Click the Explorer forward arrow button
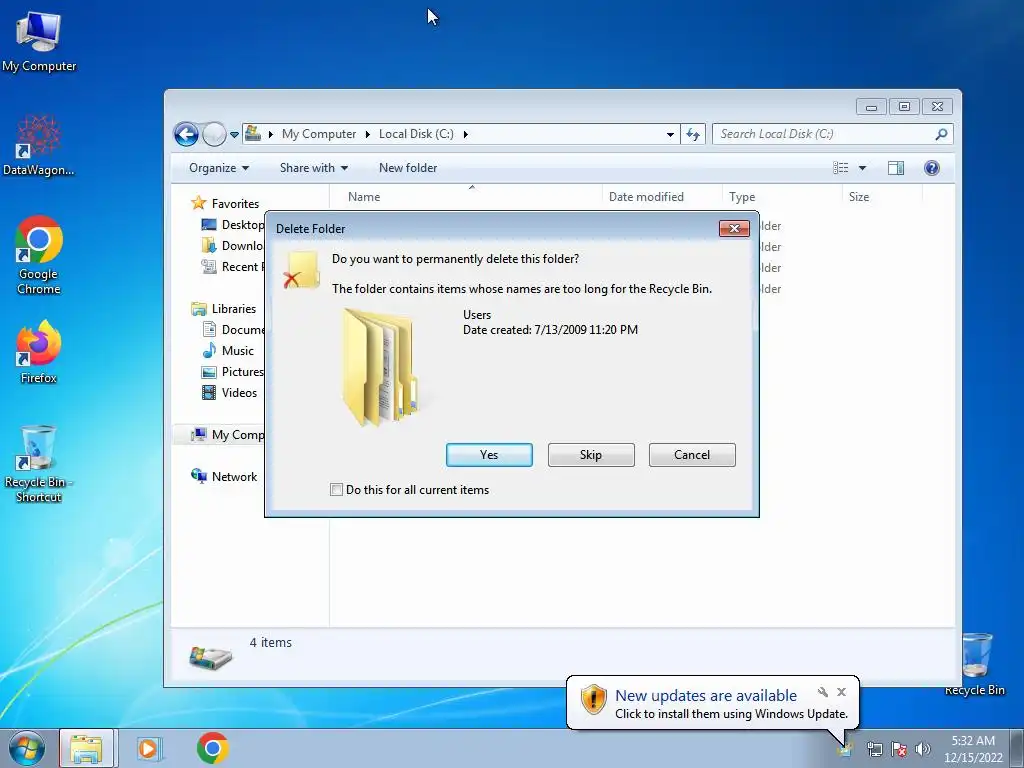The width and height of the screenshot is (1024, 768). click(x=214, y=135)
